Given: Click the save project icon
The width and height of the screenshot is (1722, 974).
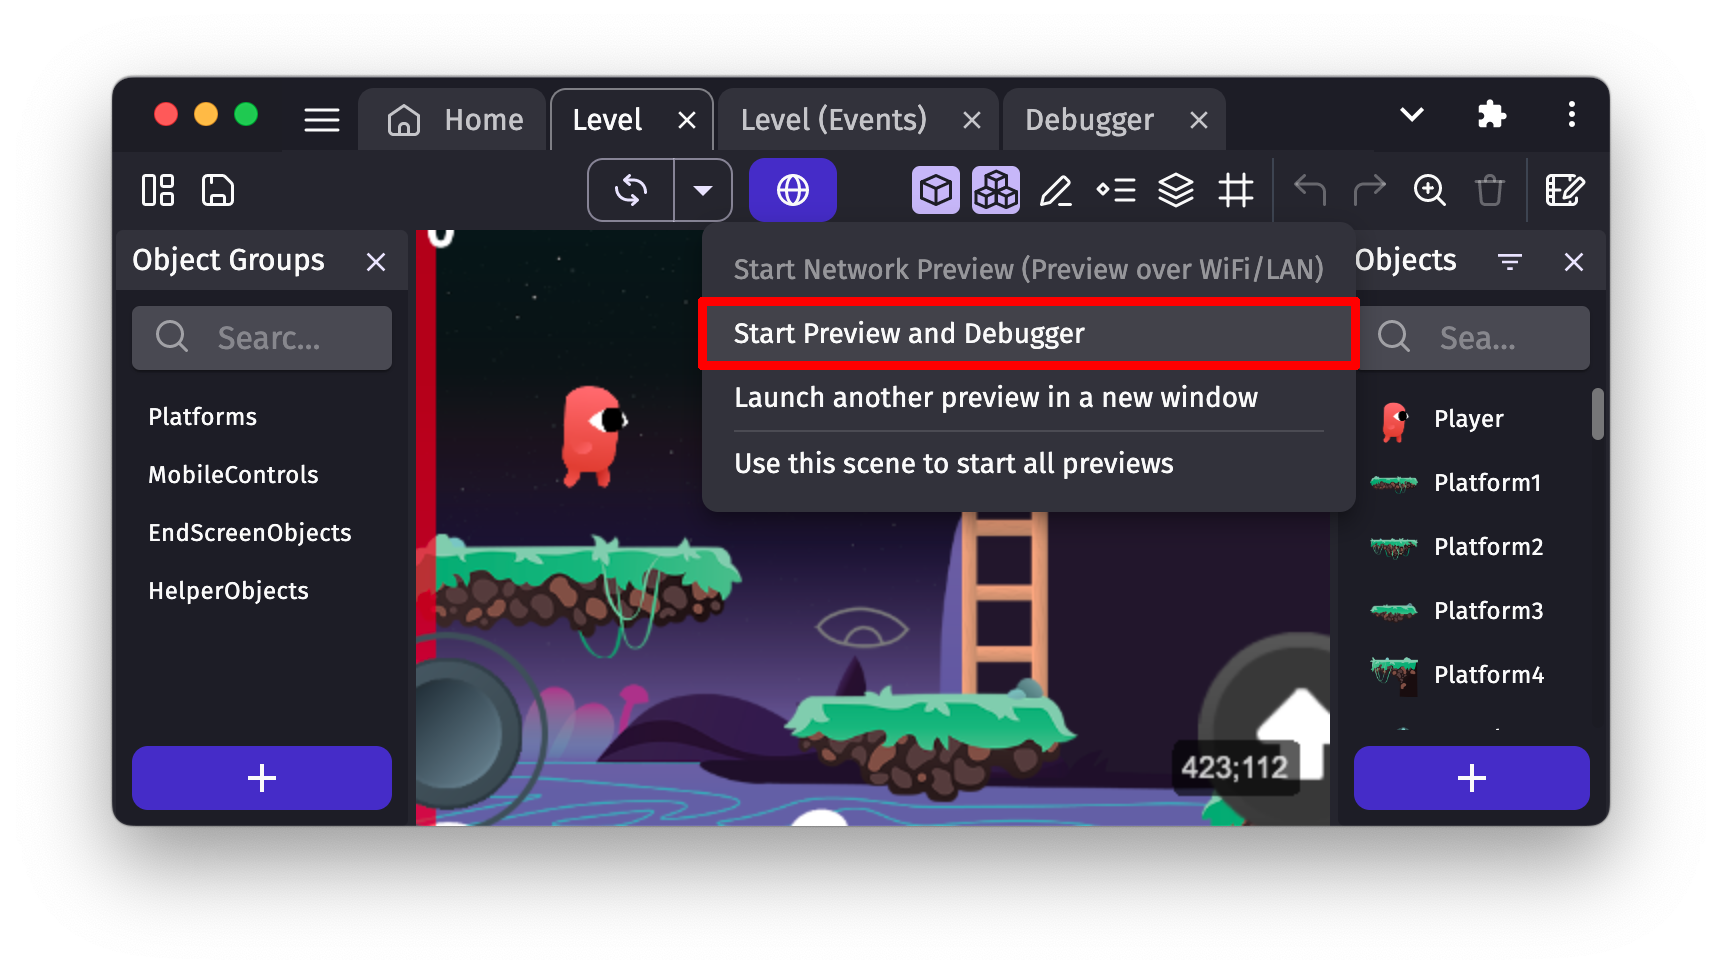Looking at the screenshot, I should 217,190.
